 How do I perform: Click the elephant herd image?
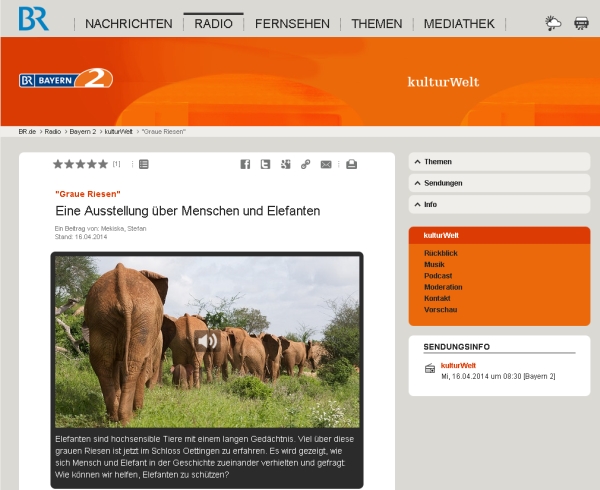(x=207, y=342)
